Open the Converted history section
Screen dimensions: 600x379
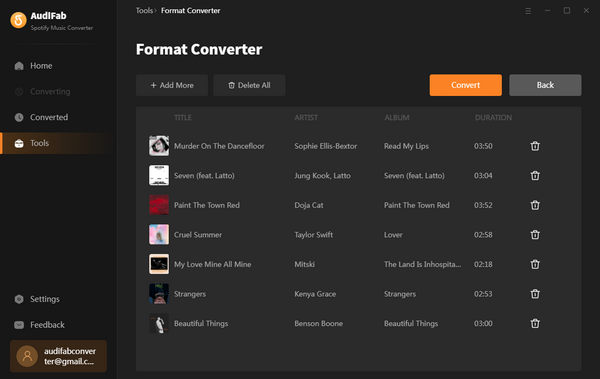[x=41, y=117]
